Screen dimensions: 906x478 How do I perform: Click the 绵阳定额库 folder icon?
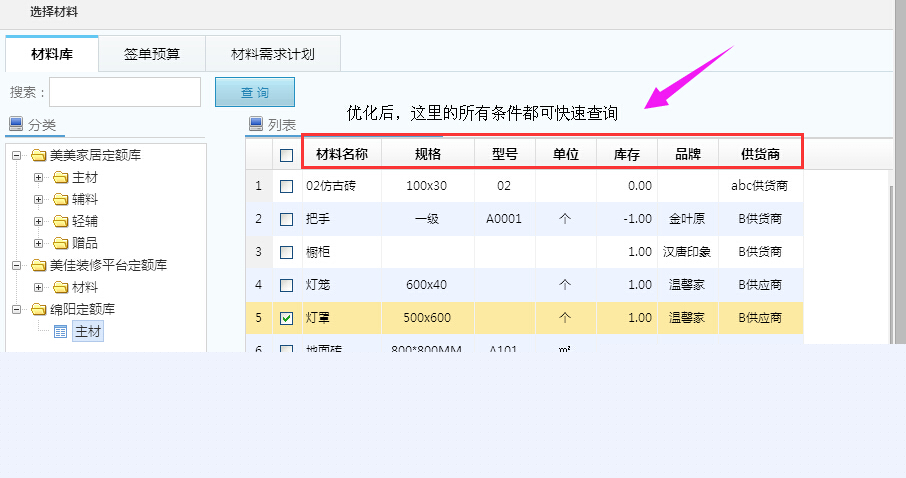coord(39,309)
